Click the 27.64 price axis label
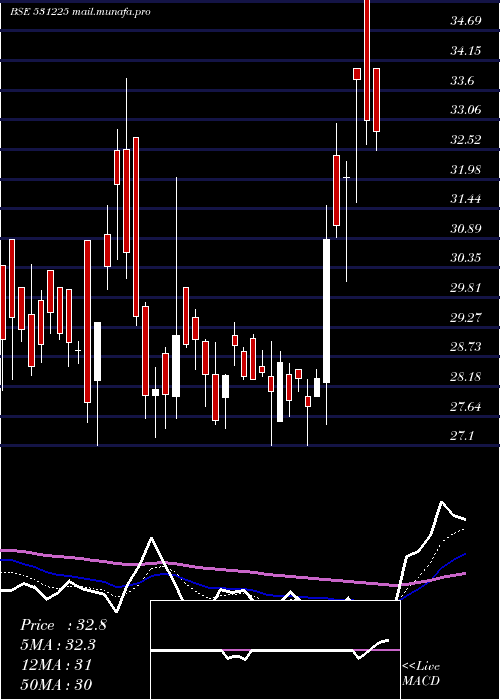This screenshot has width=500, height=700. pos(466,407)
